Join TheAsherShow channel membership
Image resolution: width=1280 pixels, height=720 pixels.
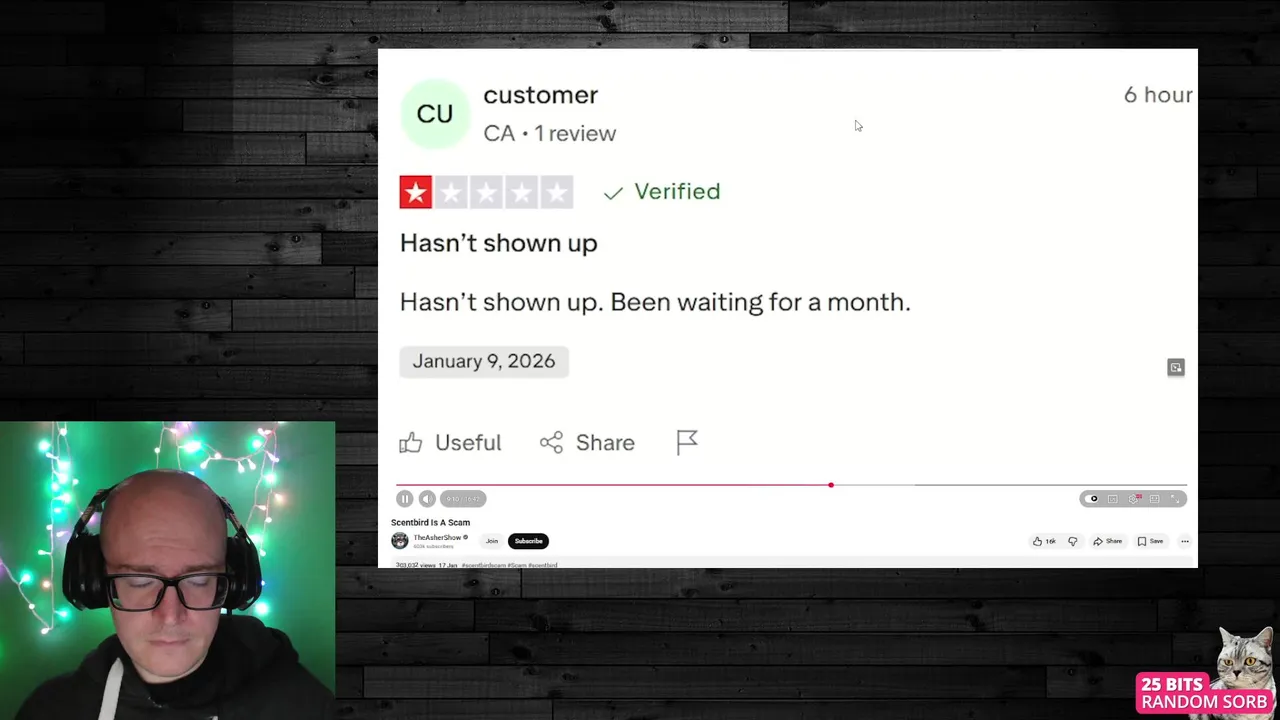[x=492, y=541]
